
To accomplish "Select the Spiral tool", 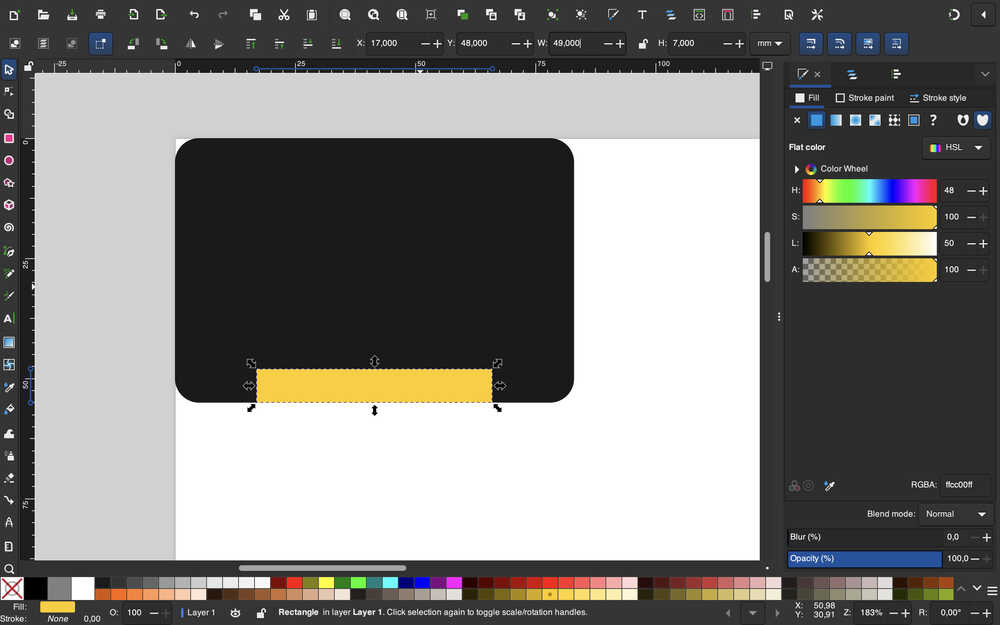I will tap(9, 228).
